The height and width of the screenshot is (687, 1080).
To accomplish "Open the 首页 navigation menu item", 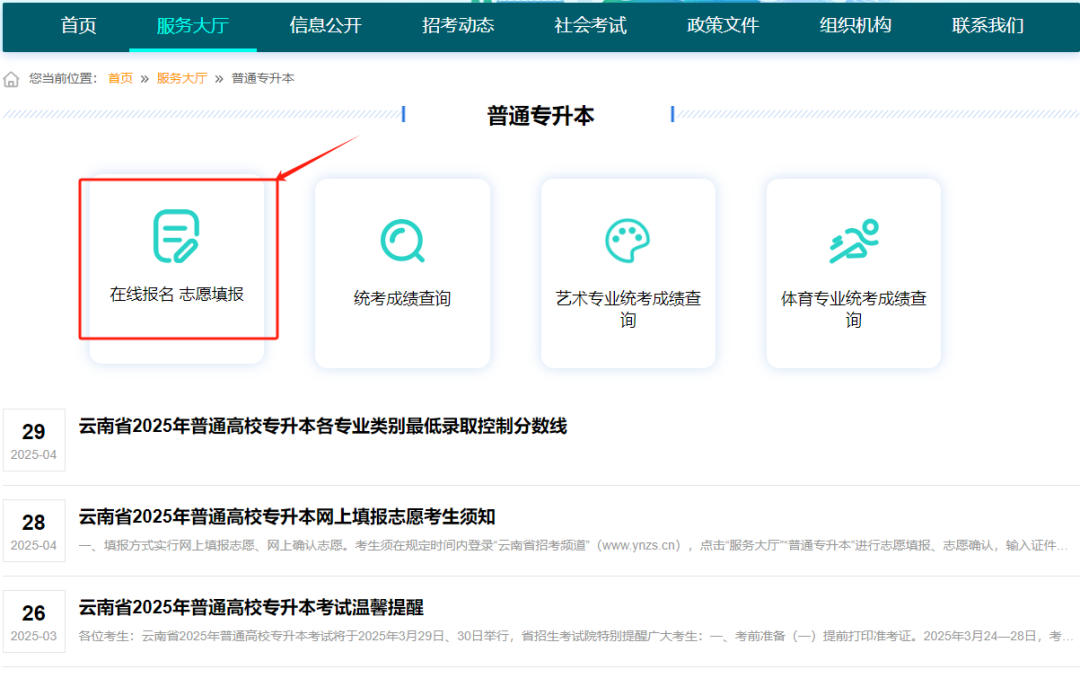I will click(79, 25).
